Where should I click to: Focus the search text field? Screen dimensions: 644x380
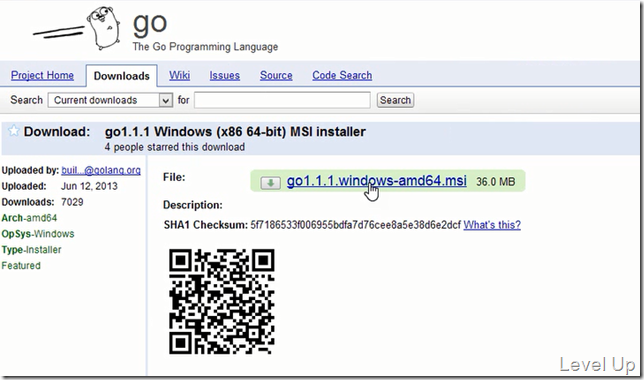point(282,100)
